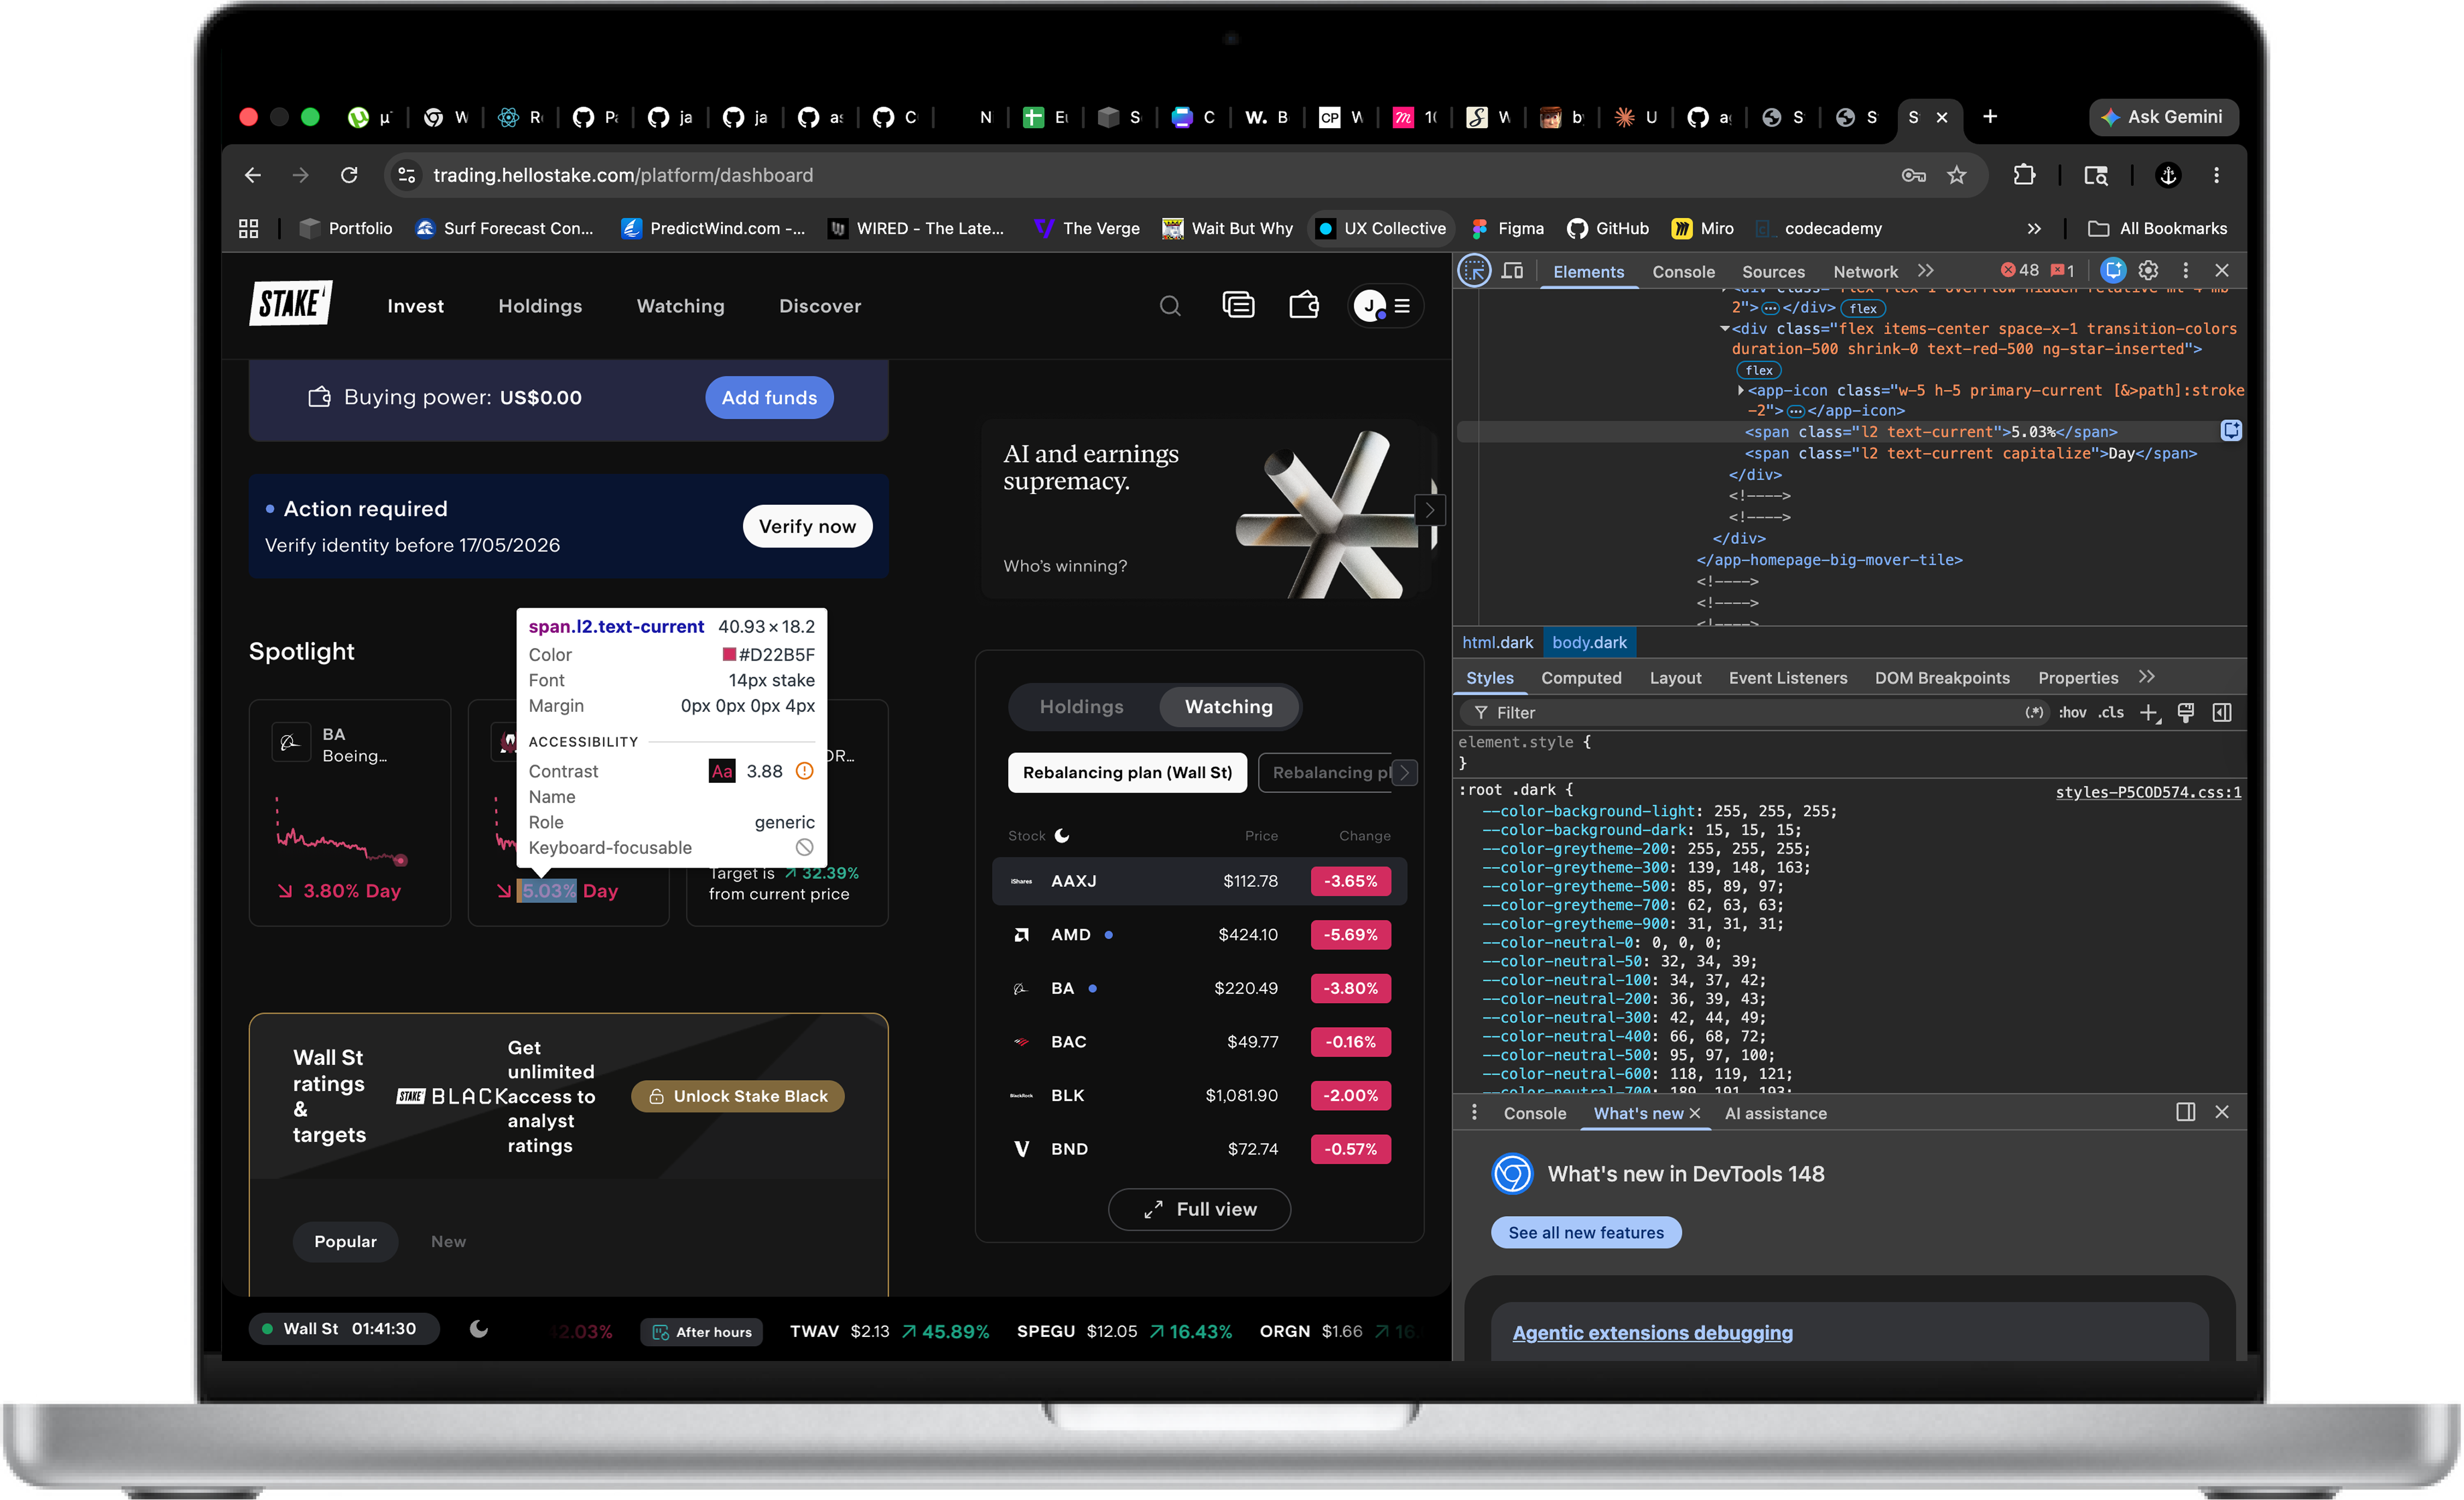Image resolution: width=2464 pixels, height=1500 pixels.
Task: Switch to the Console panel tab
Action: point(1683,271)
